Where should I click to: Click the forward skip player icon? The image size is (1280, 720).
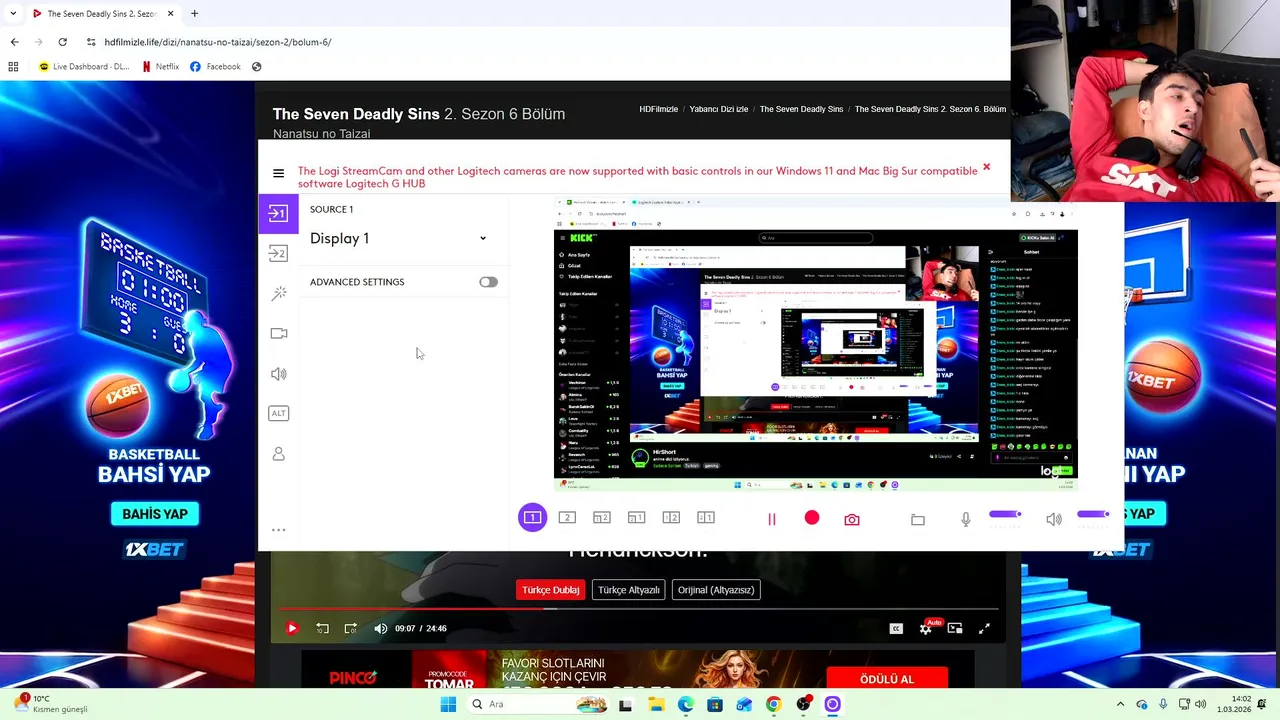351,628
